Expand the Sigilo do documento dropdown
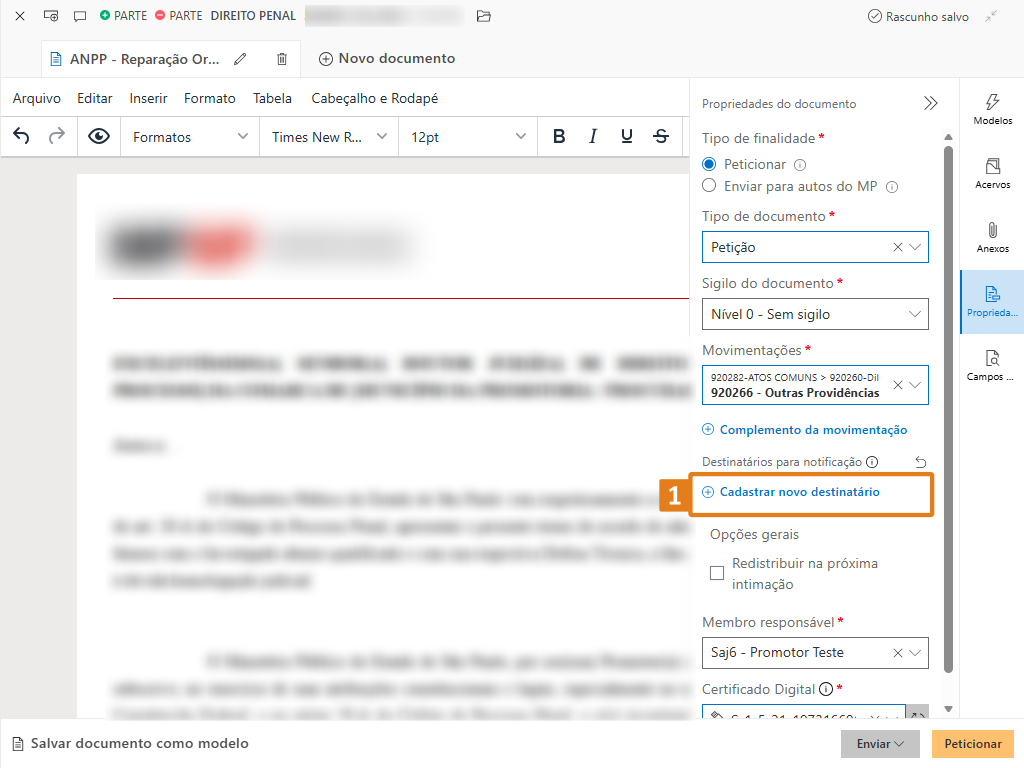 (814, 314)
